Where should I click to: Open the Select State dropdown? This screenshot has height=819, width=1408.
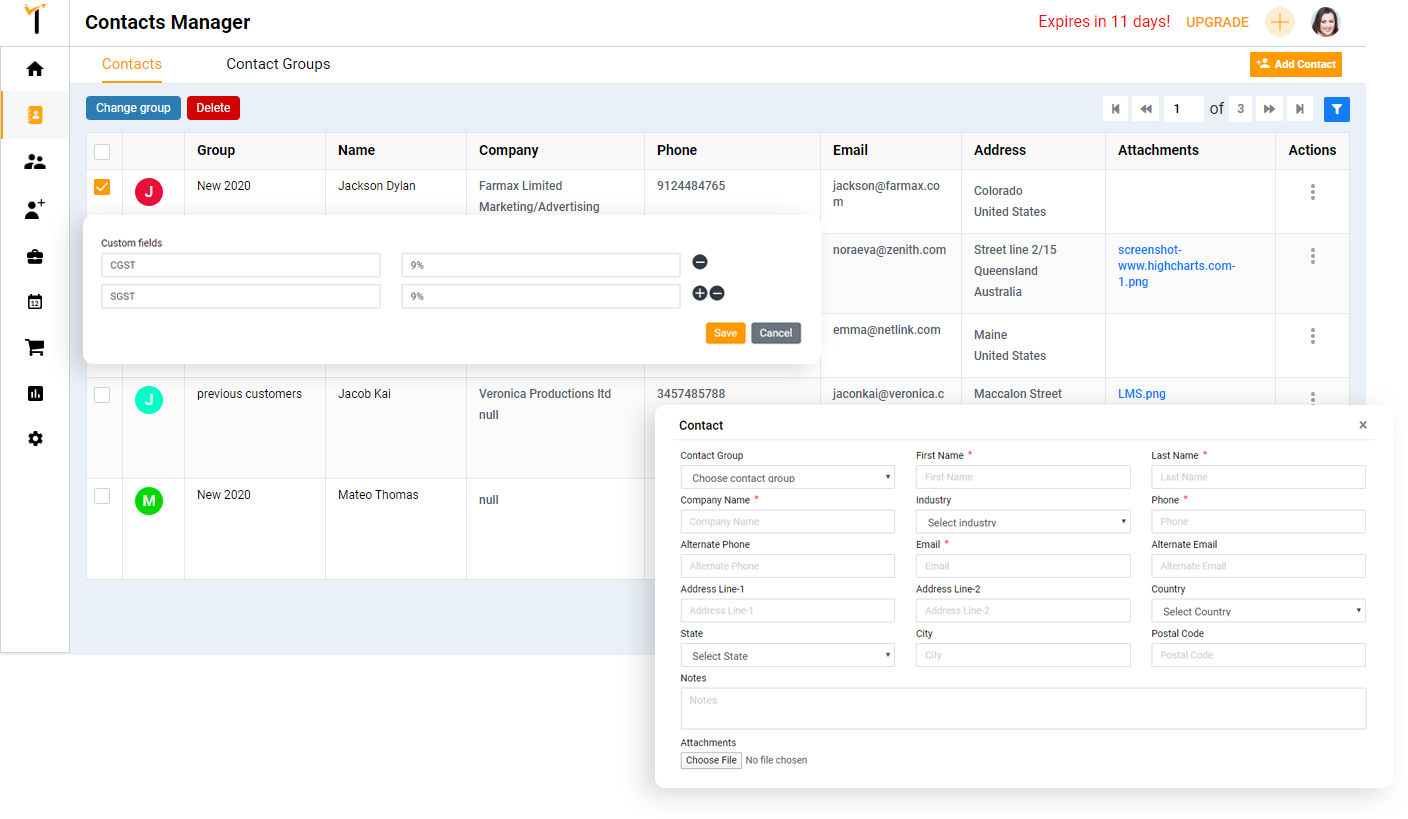point(788,655)
